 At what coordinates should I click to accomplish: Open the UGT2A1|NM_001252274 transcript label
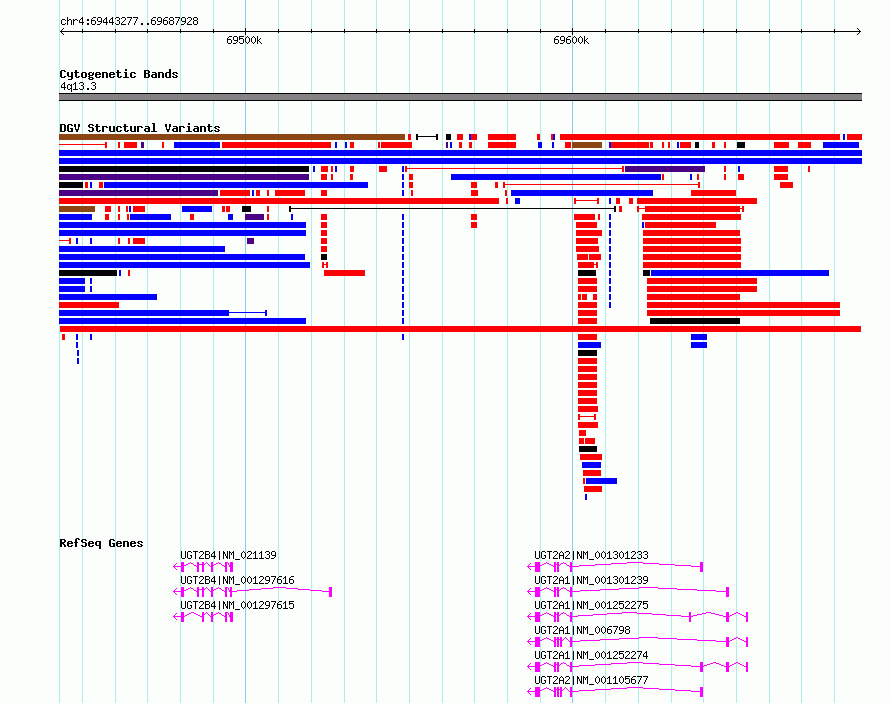(591, 655)
